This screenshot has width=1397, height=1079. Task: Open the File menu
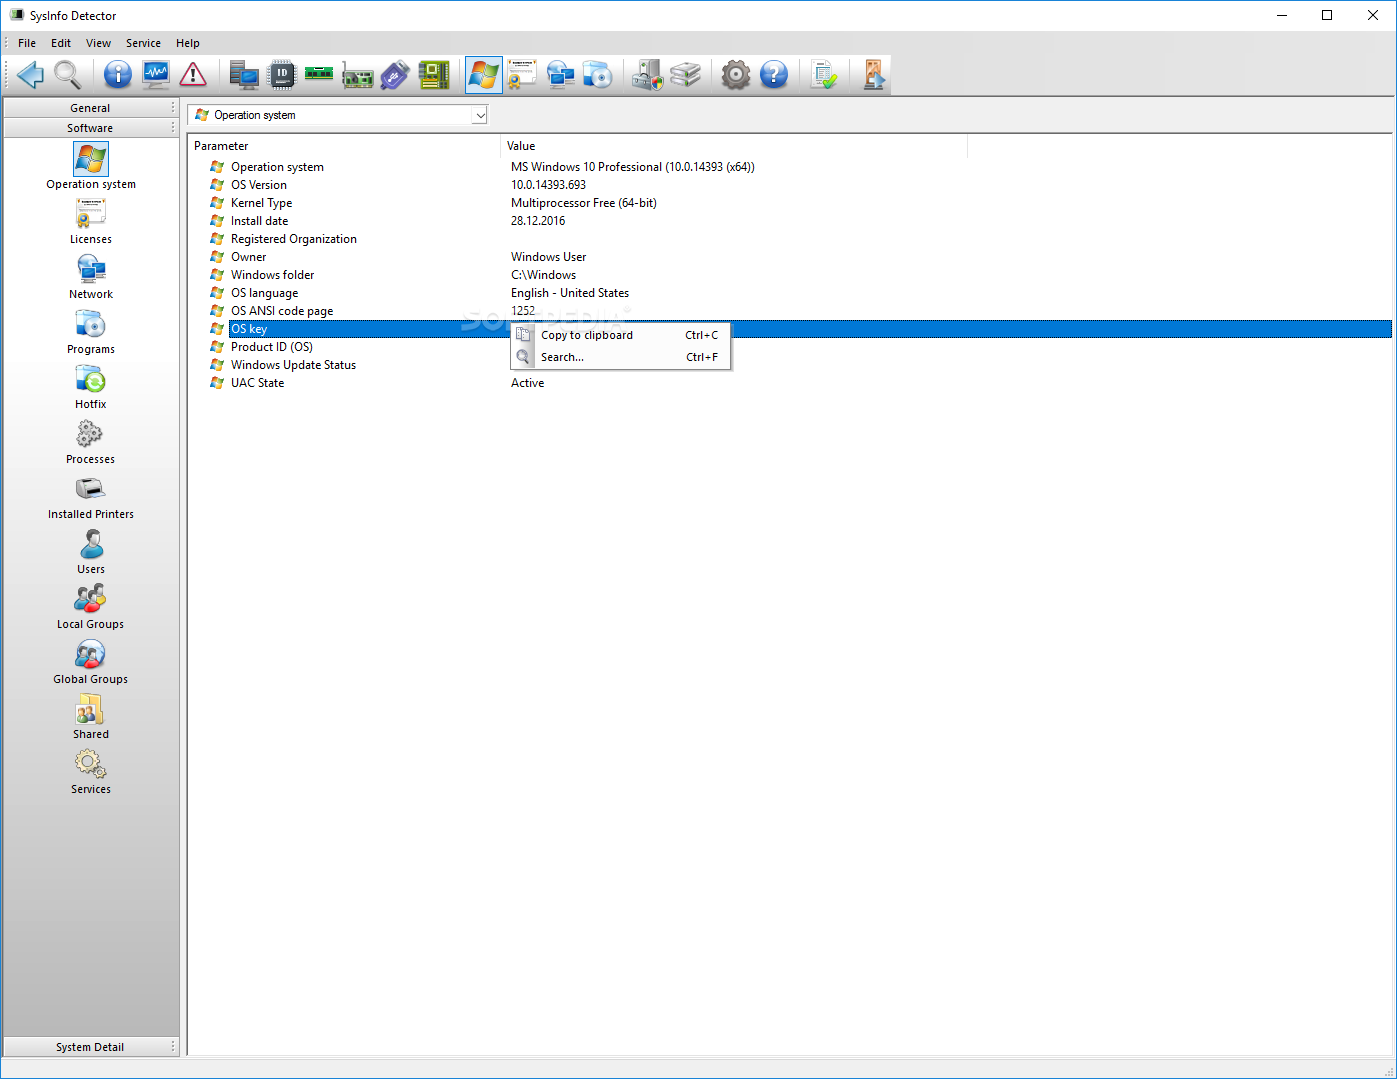(x=27, y=43)
